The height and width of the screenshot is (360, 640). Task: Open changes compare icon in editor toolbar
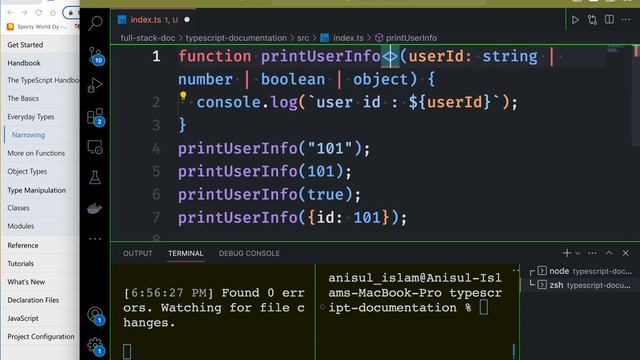click(x=592, y=20)
